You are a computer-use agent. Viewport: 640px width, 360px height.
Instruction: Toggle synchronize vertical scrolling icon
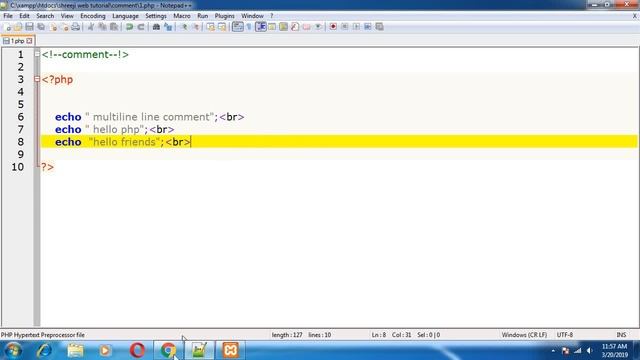point(210,27)
